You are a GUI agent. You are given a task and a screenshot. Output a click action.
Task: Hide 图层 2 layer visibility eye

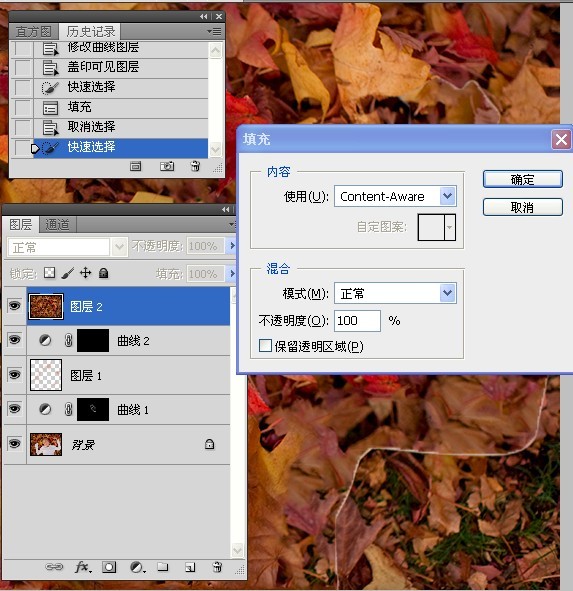click(x=14, y=305)
